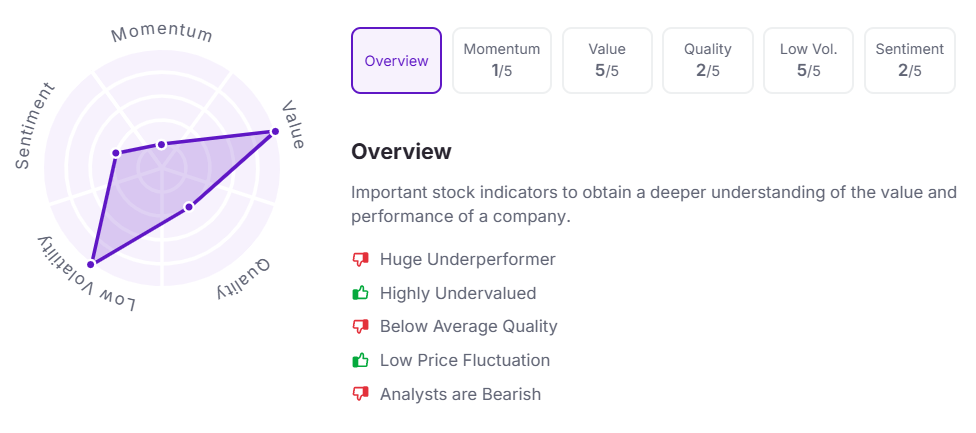Click thumbs-down icon beside Below Average Quality
Screen dimensions: 976x433
[360, 327]
